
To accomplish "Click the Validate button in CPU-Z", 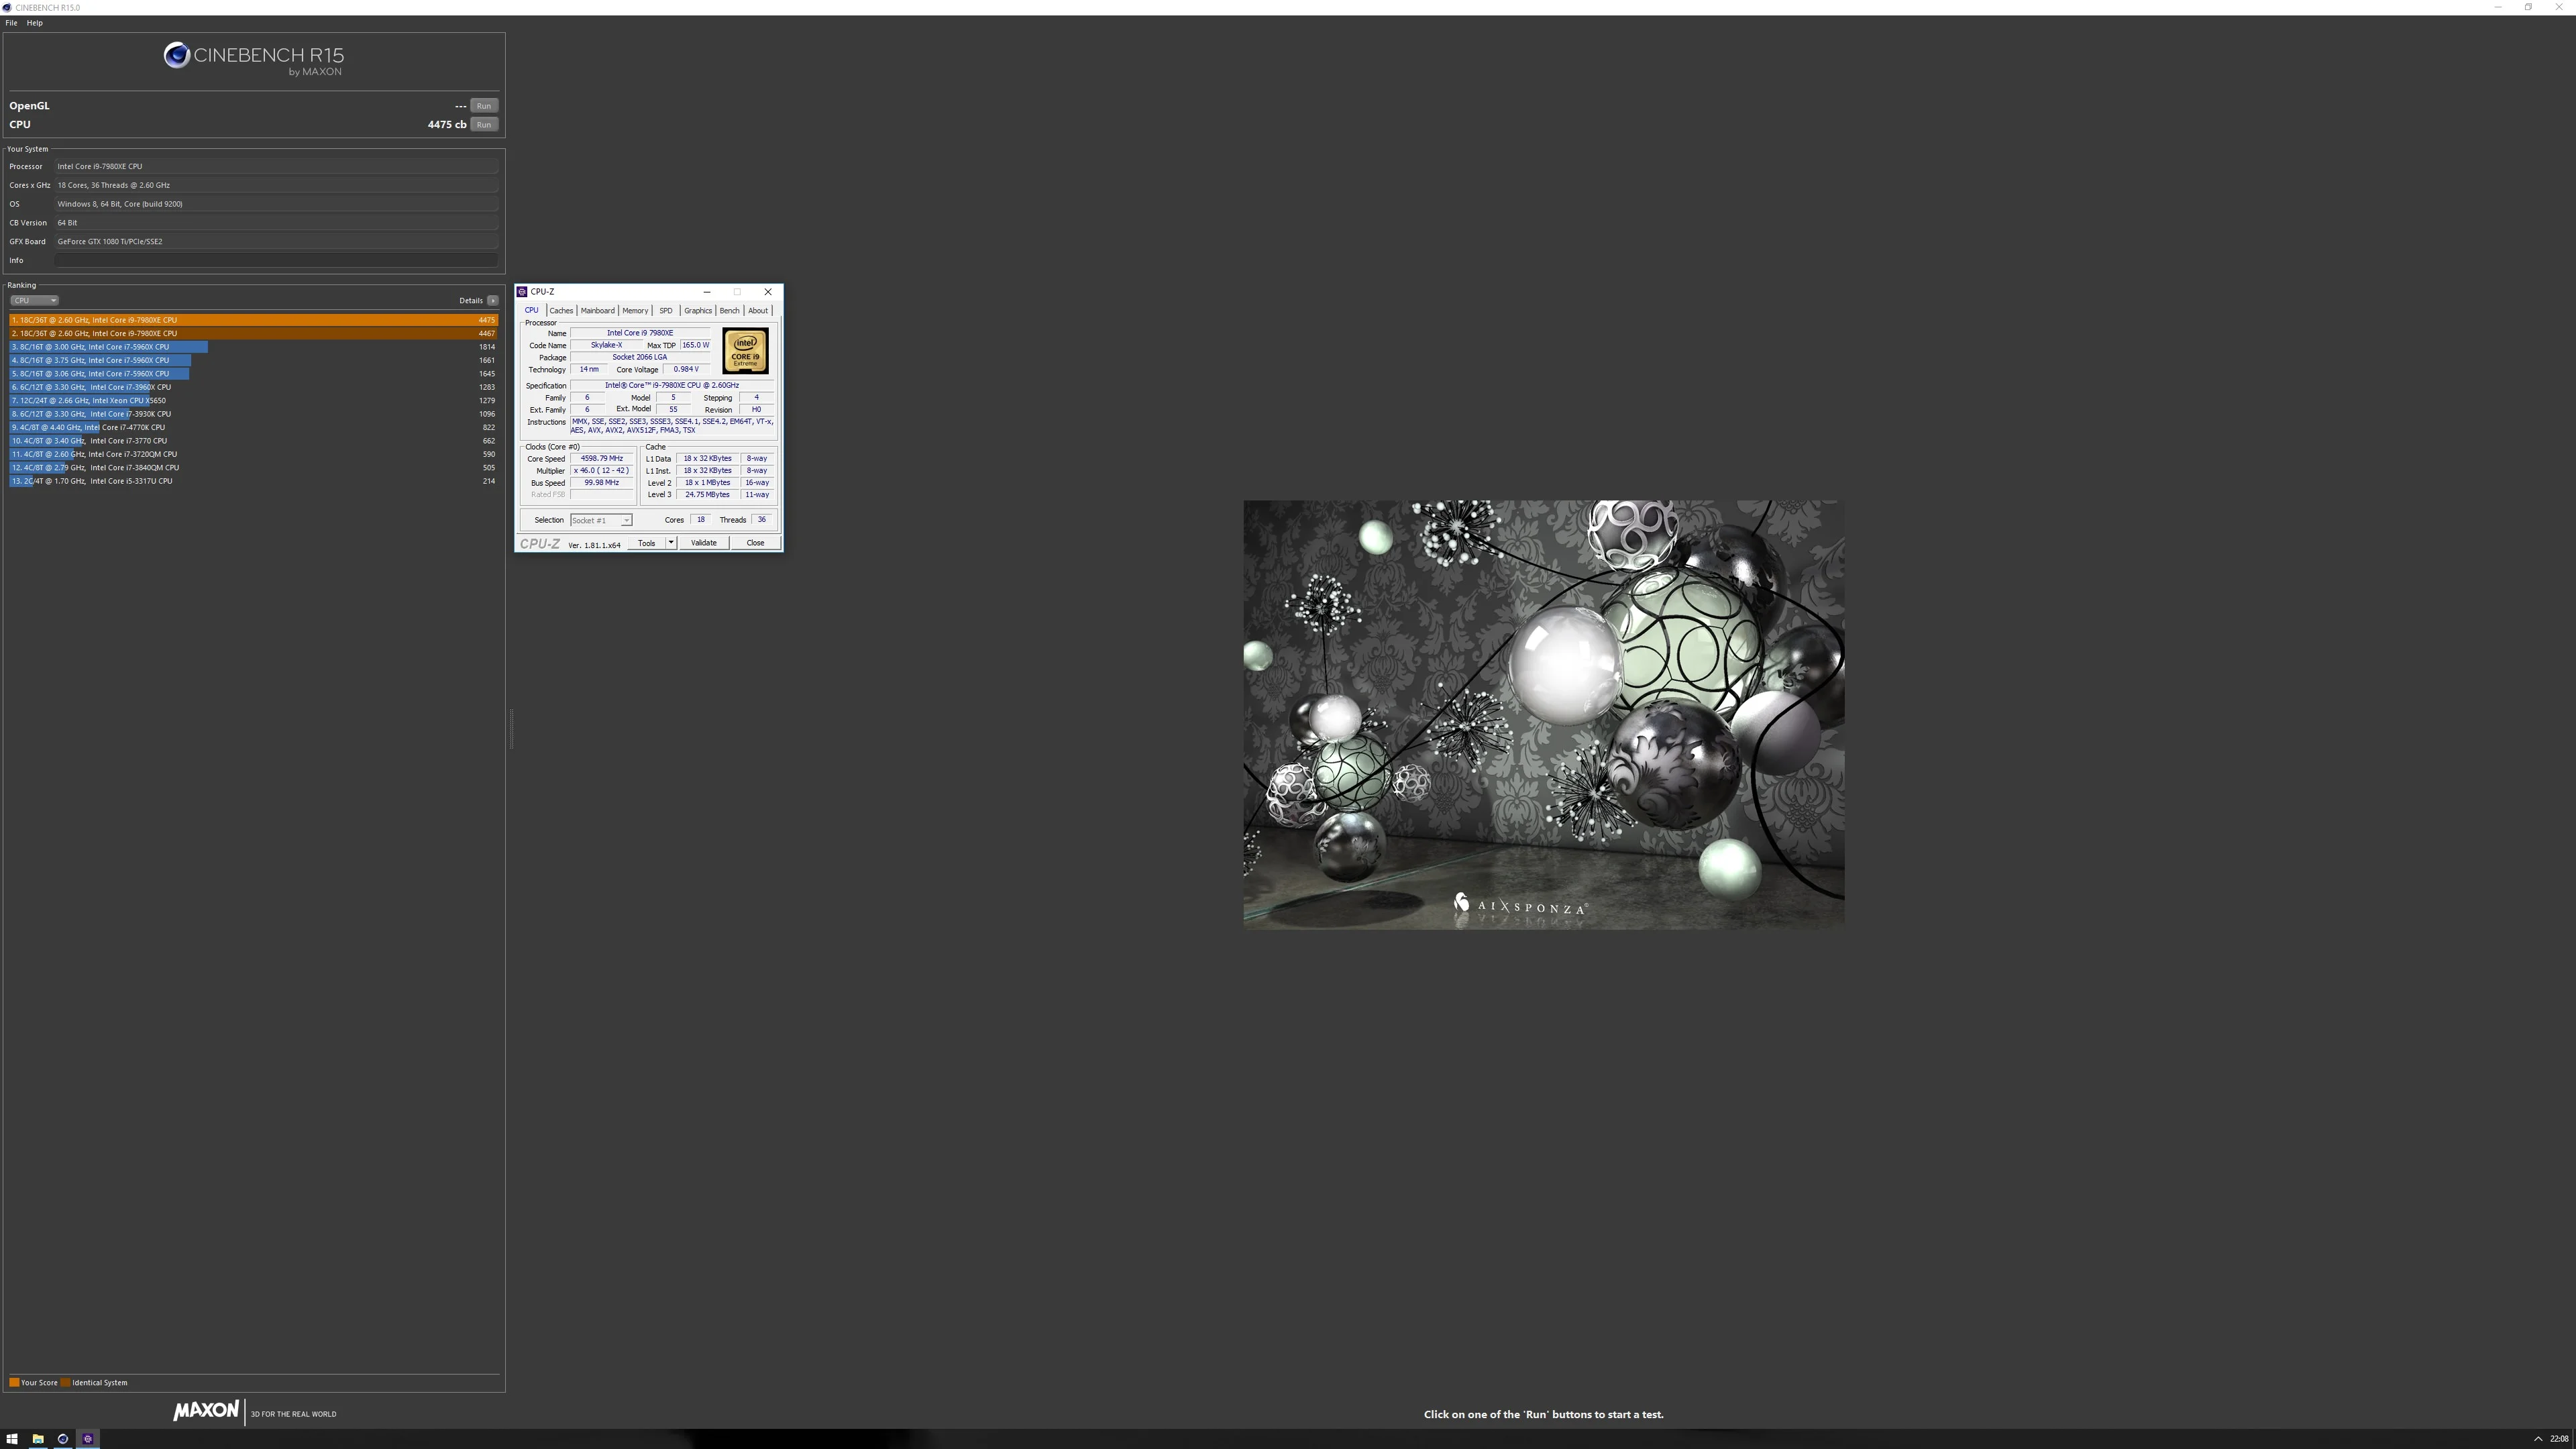I will click(x=704, y=543).
